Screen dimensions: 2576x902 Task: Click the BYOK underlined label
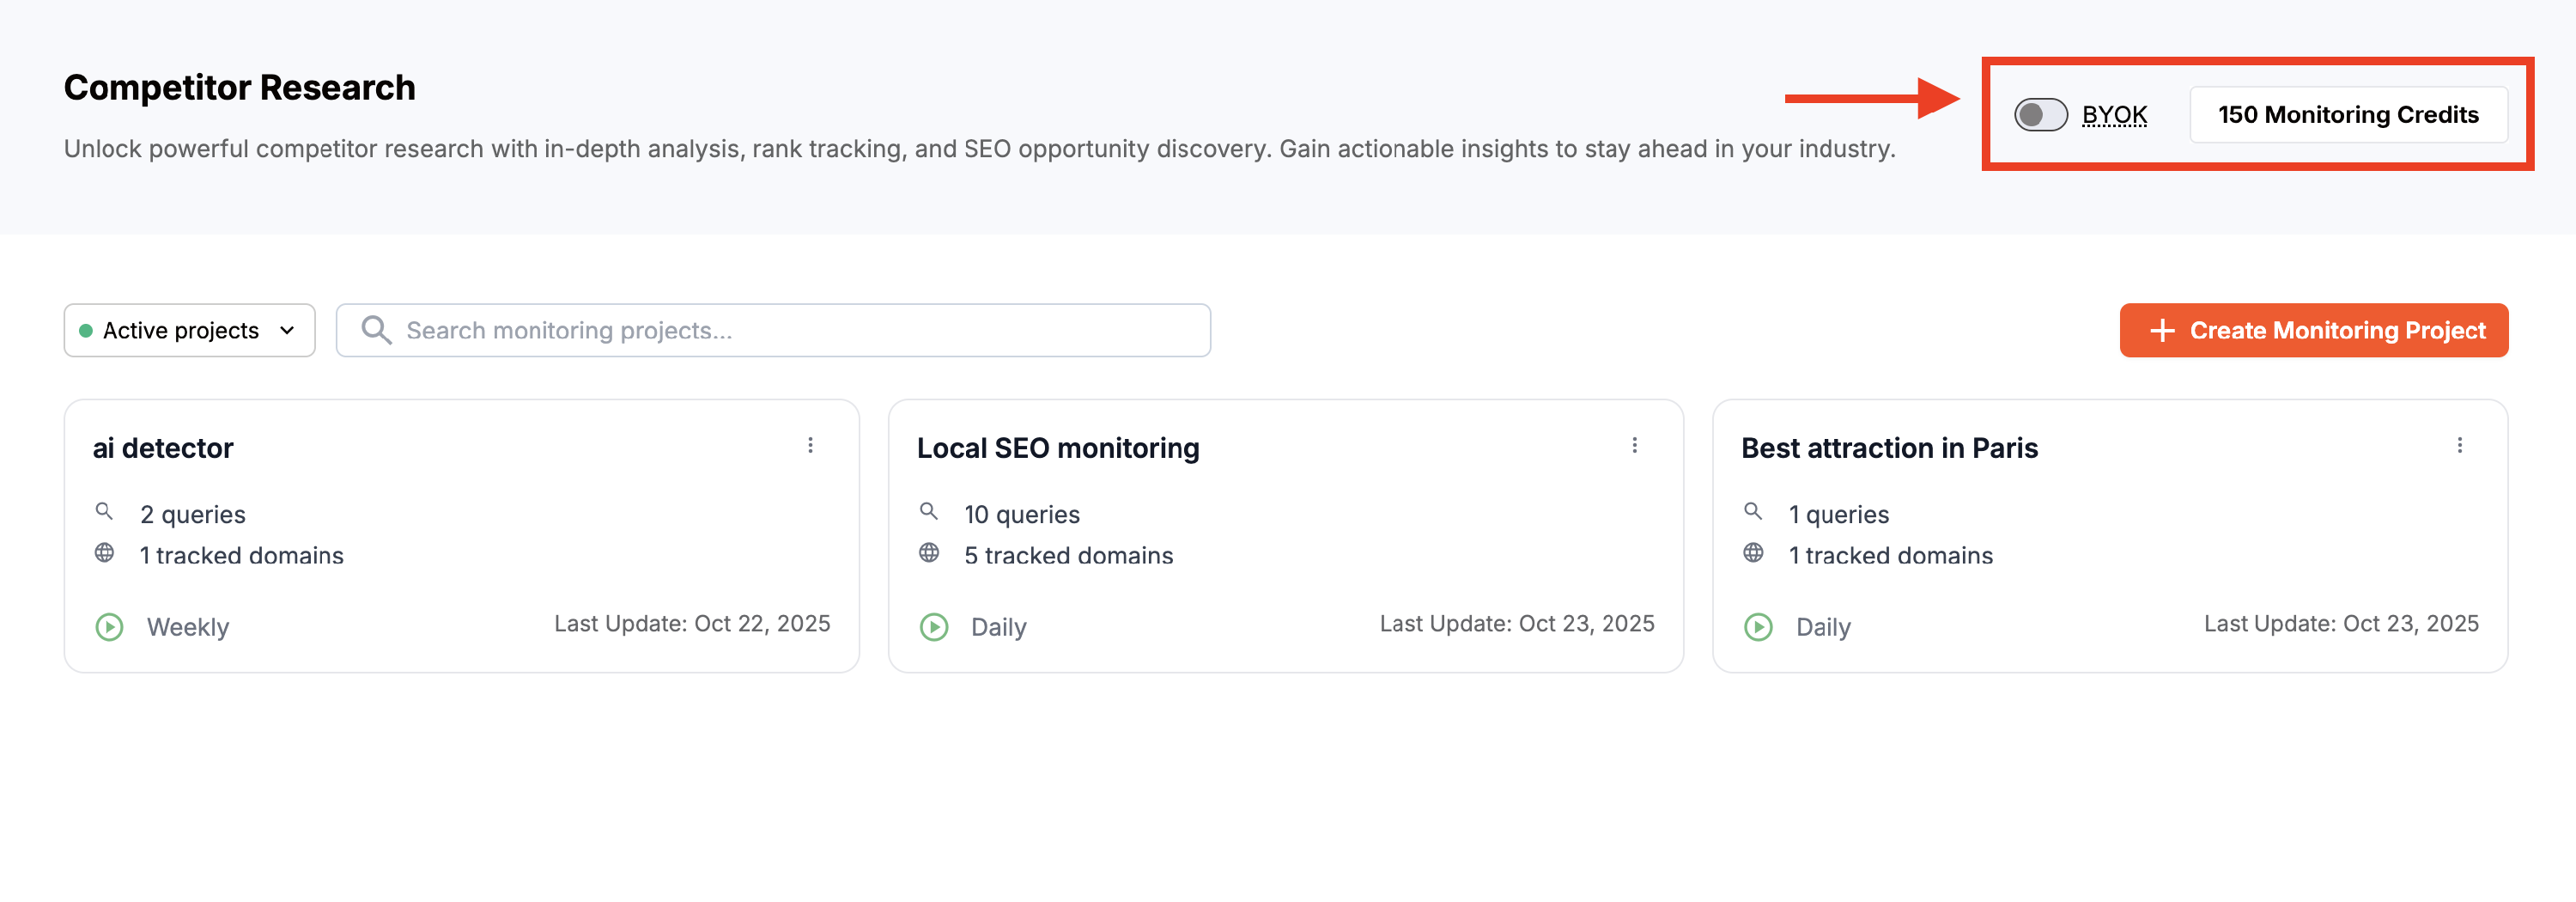coord(2114,115)
